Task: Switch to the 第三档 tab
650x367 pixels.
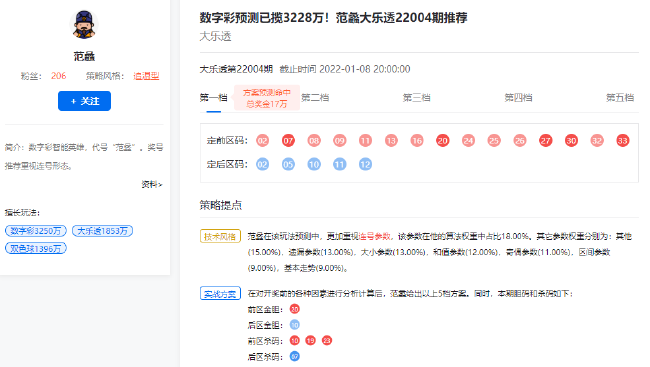Action: pos(417,97)
